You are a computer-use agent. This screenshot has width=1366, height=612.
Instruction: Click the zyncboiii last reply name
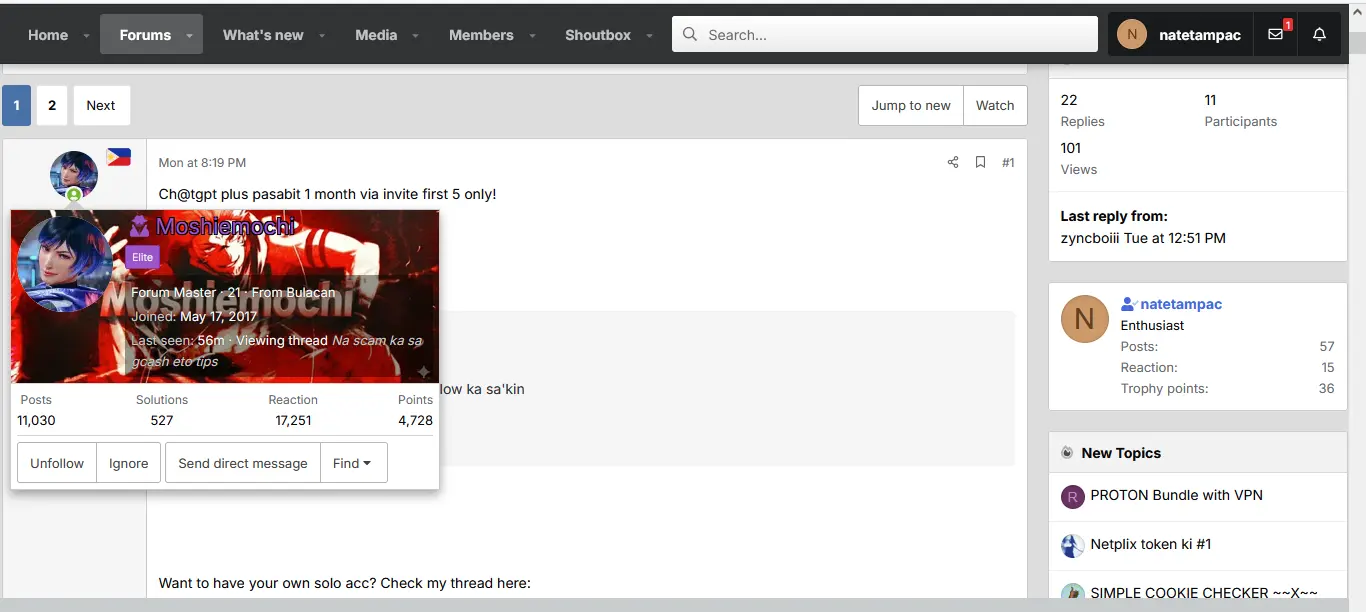click(x=1090, y=238)
